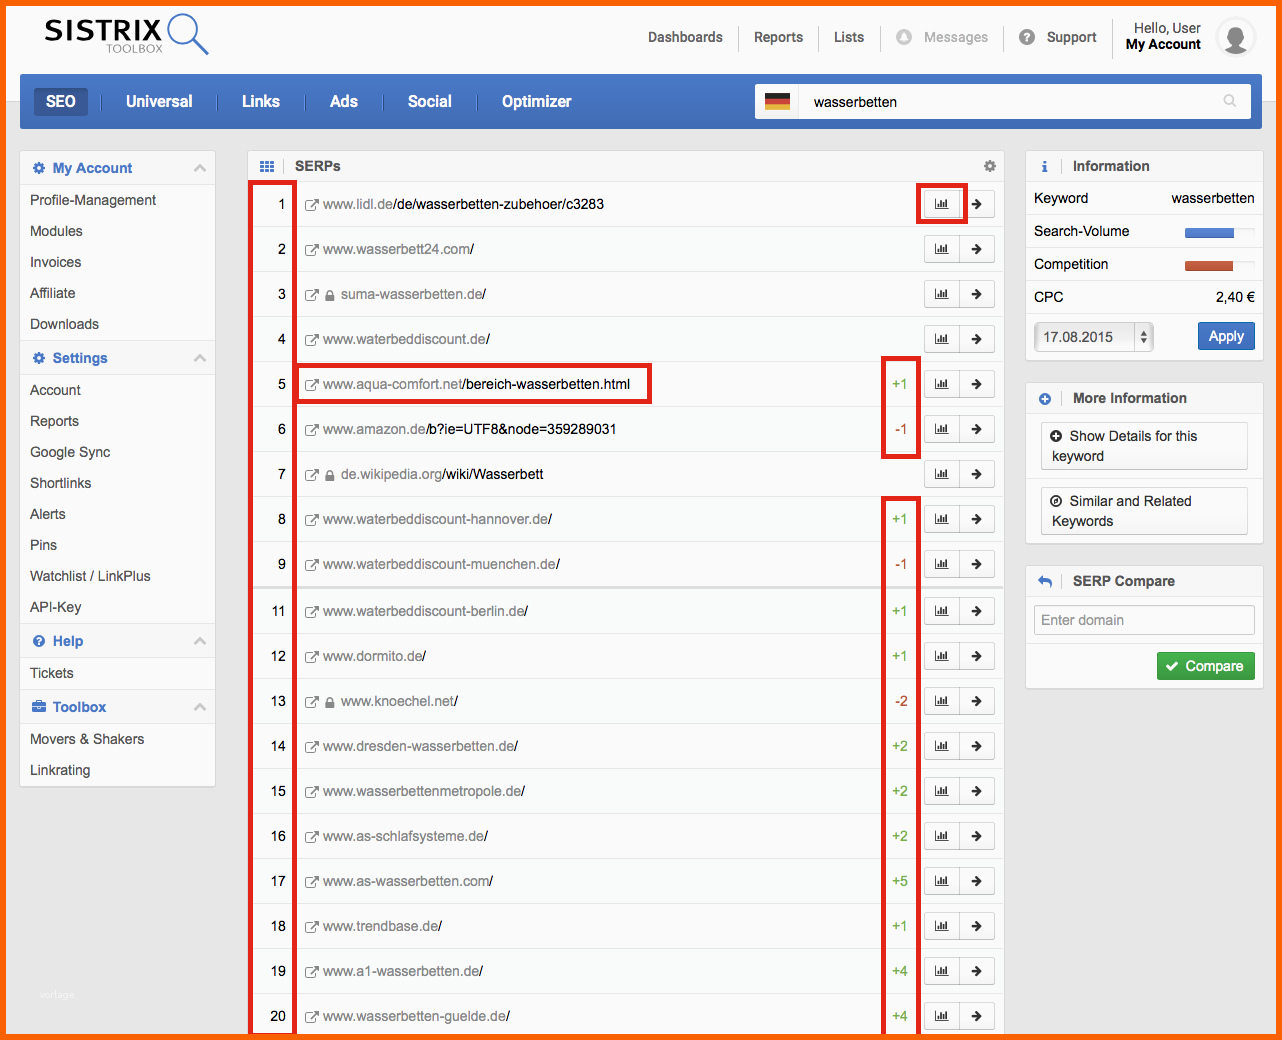Open history chart for www.knoechel.net row

(x=942, y=701)
